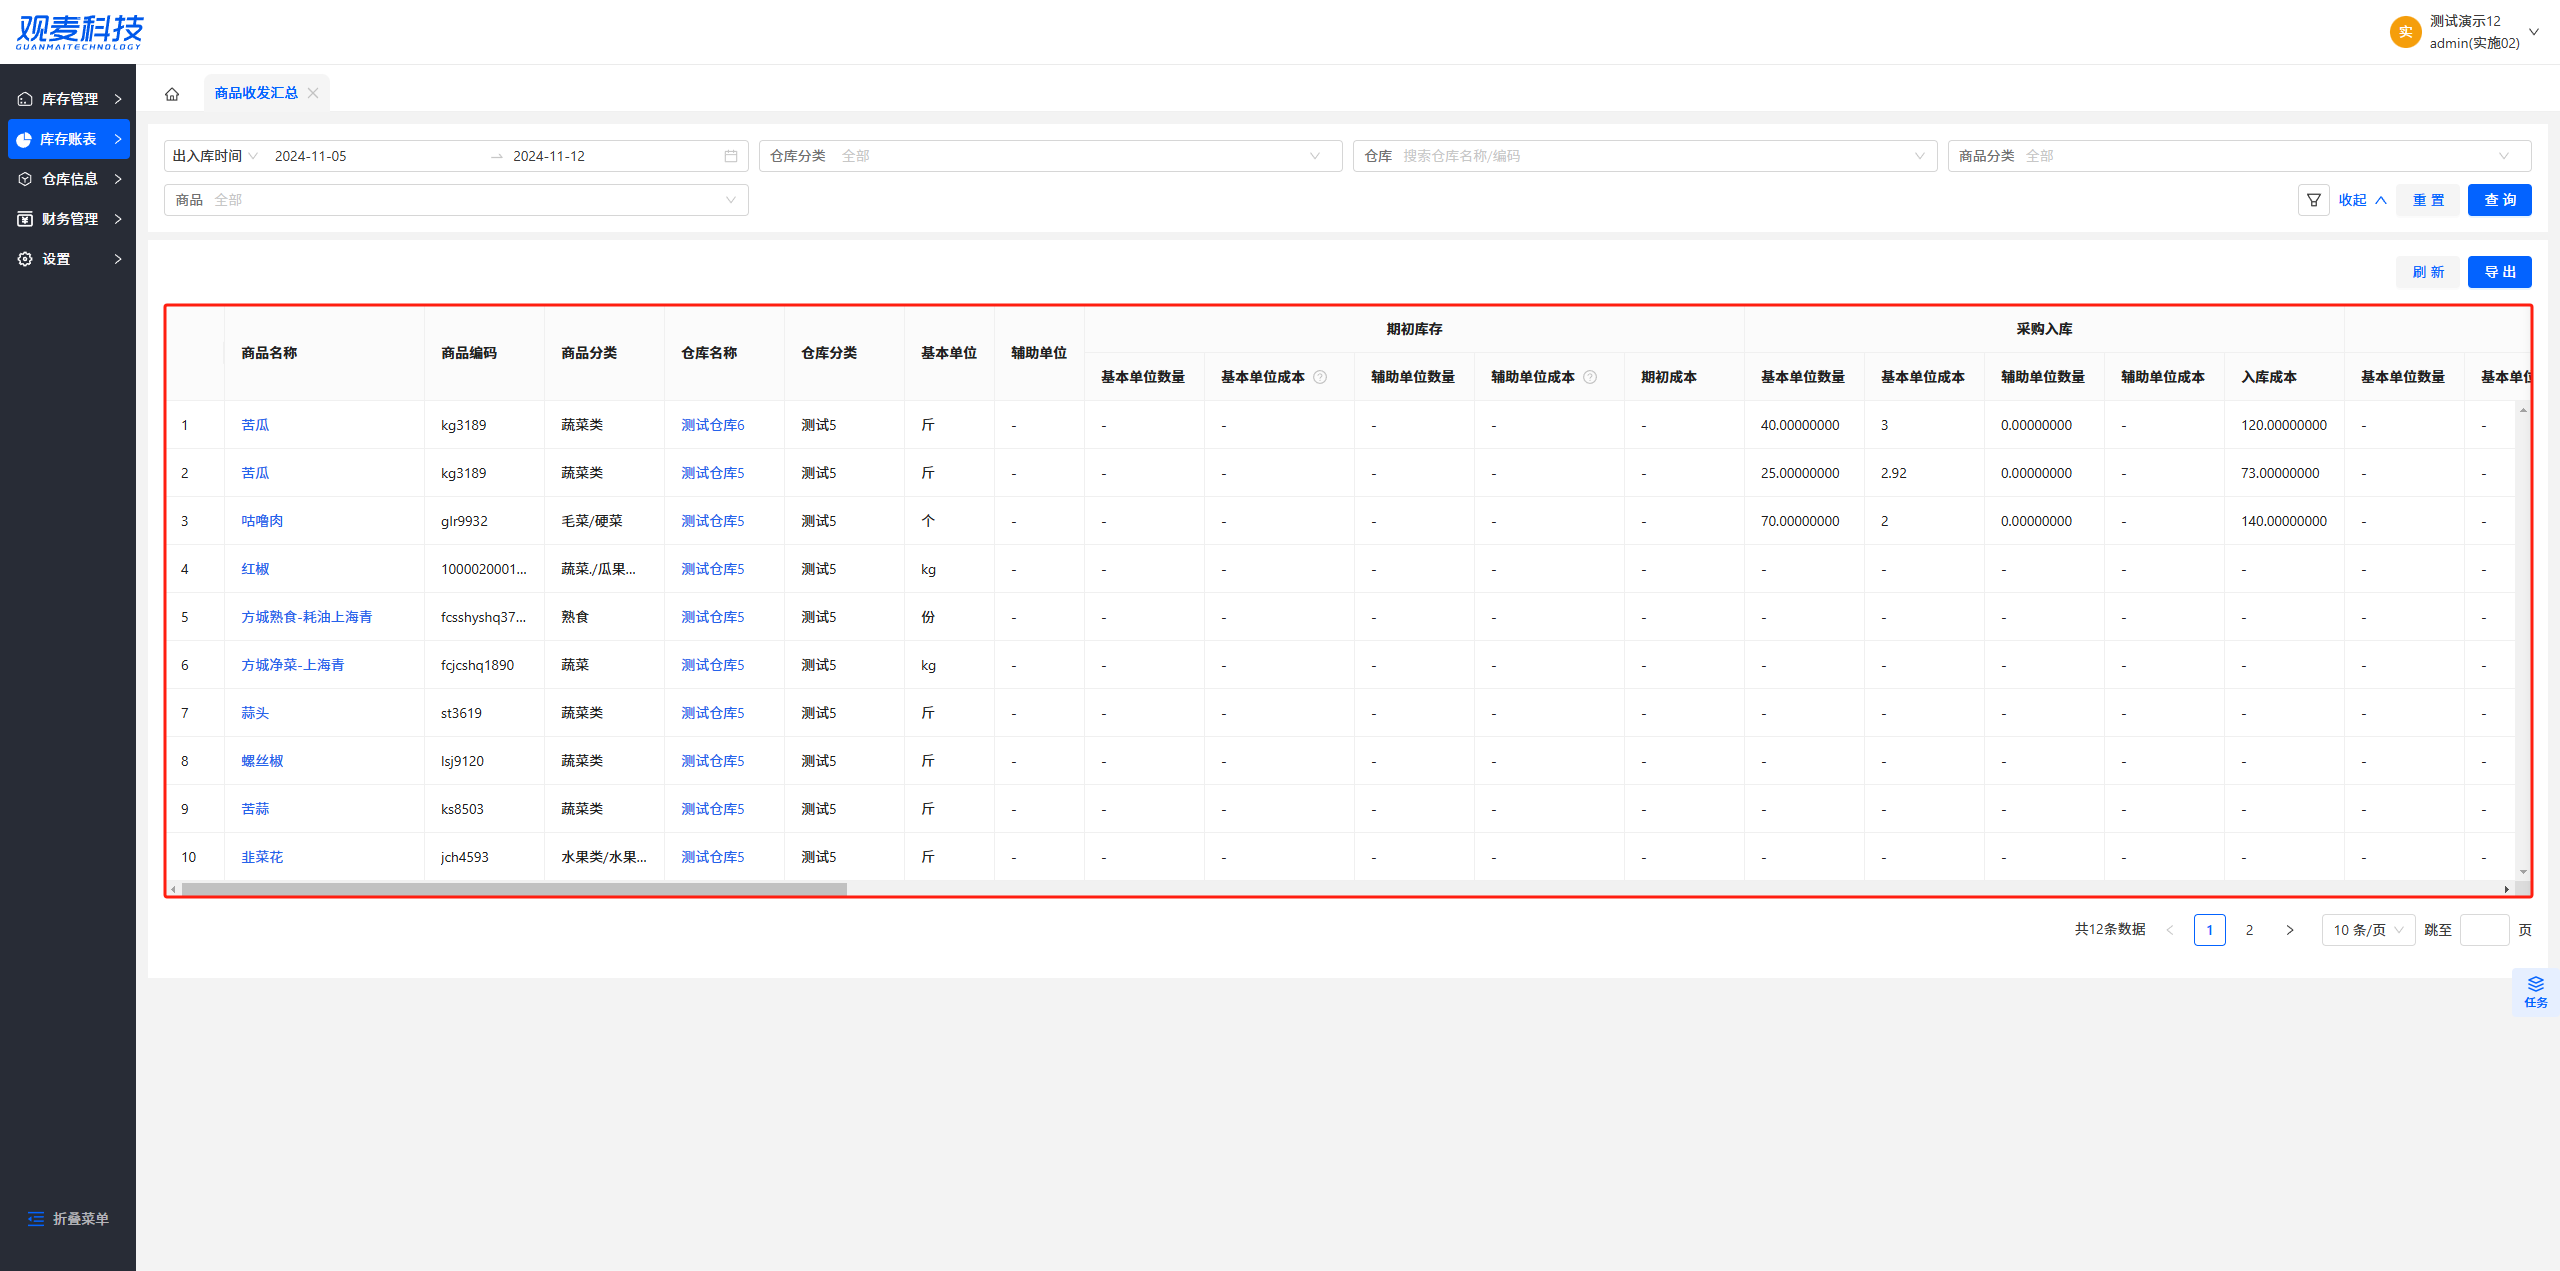This screenshot has height=1271, width=2560.
Task: Click the 查询 search button
Action: click(2499, 200)
